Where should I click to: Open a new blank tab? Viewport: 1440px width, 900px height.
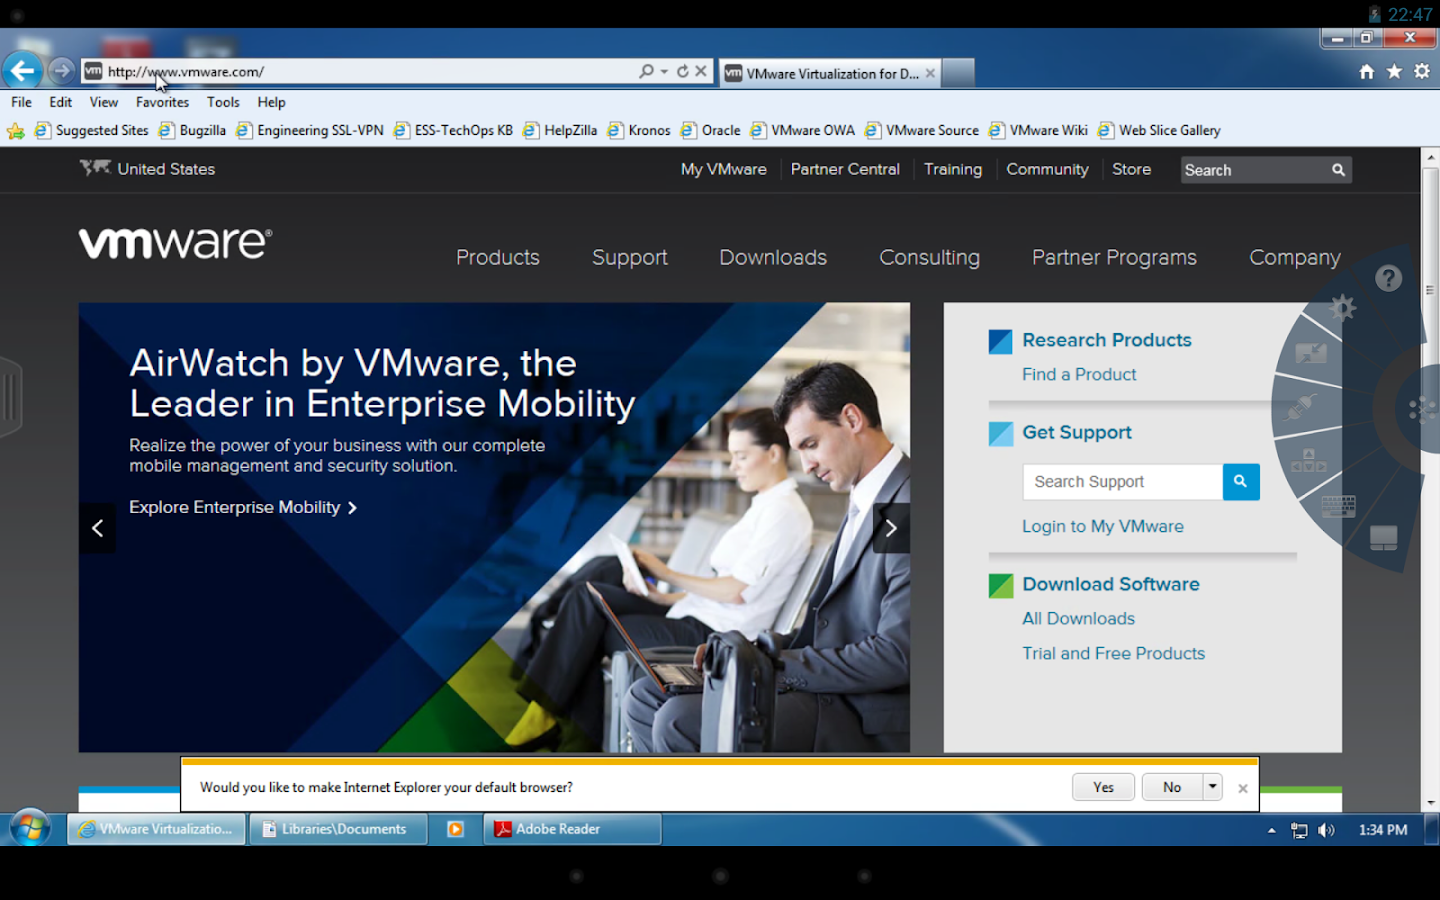pyautogui.click(x=958, y=73)
